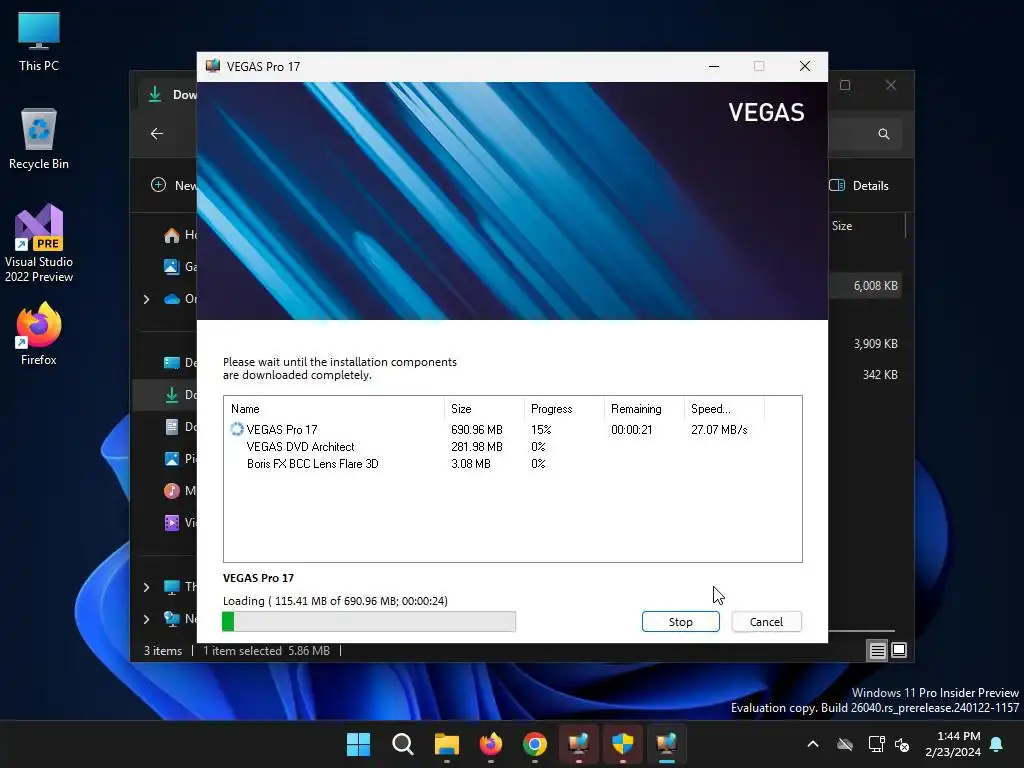The image size is (1024, 768).
Task: Click the 690.96 MB size value
Action: coord(477,430)
